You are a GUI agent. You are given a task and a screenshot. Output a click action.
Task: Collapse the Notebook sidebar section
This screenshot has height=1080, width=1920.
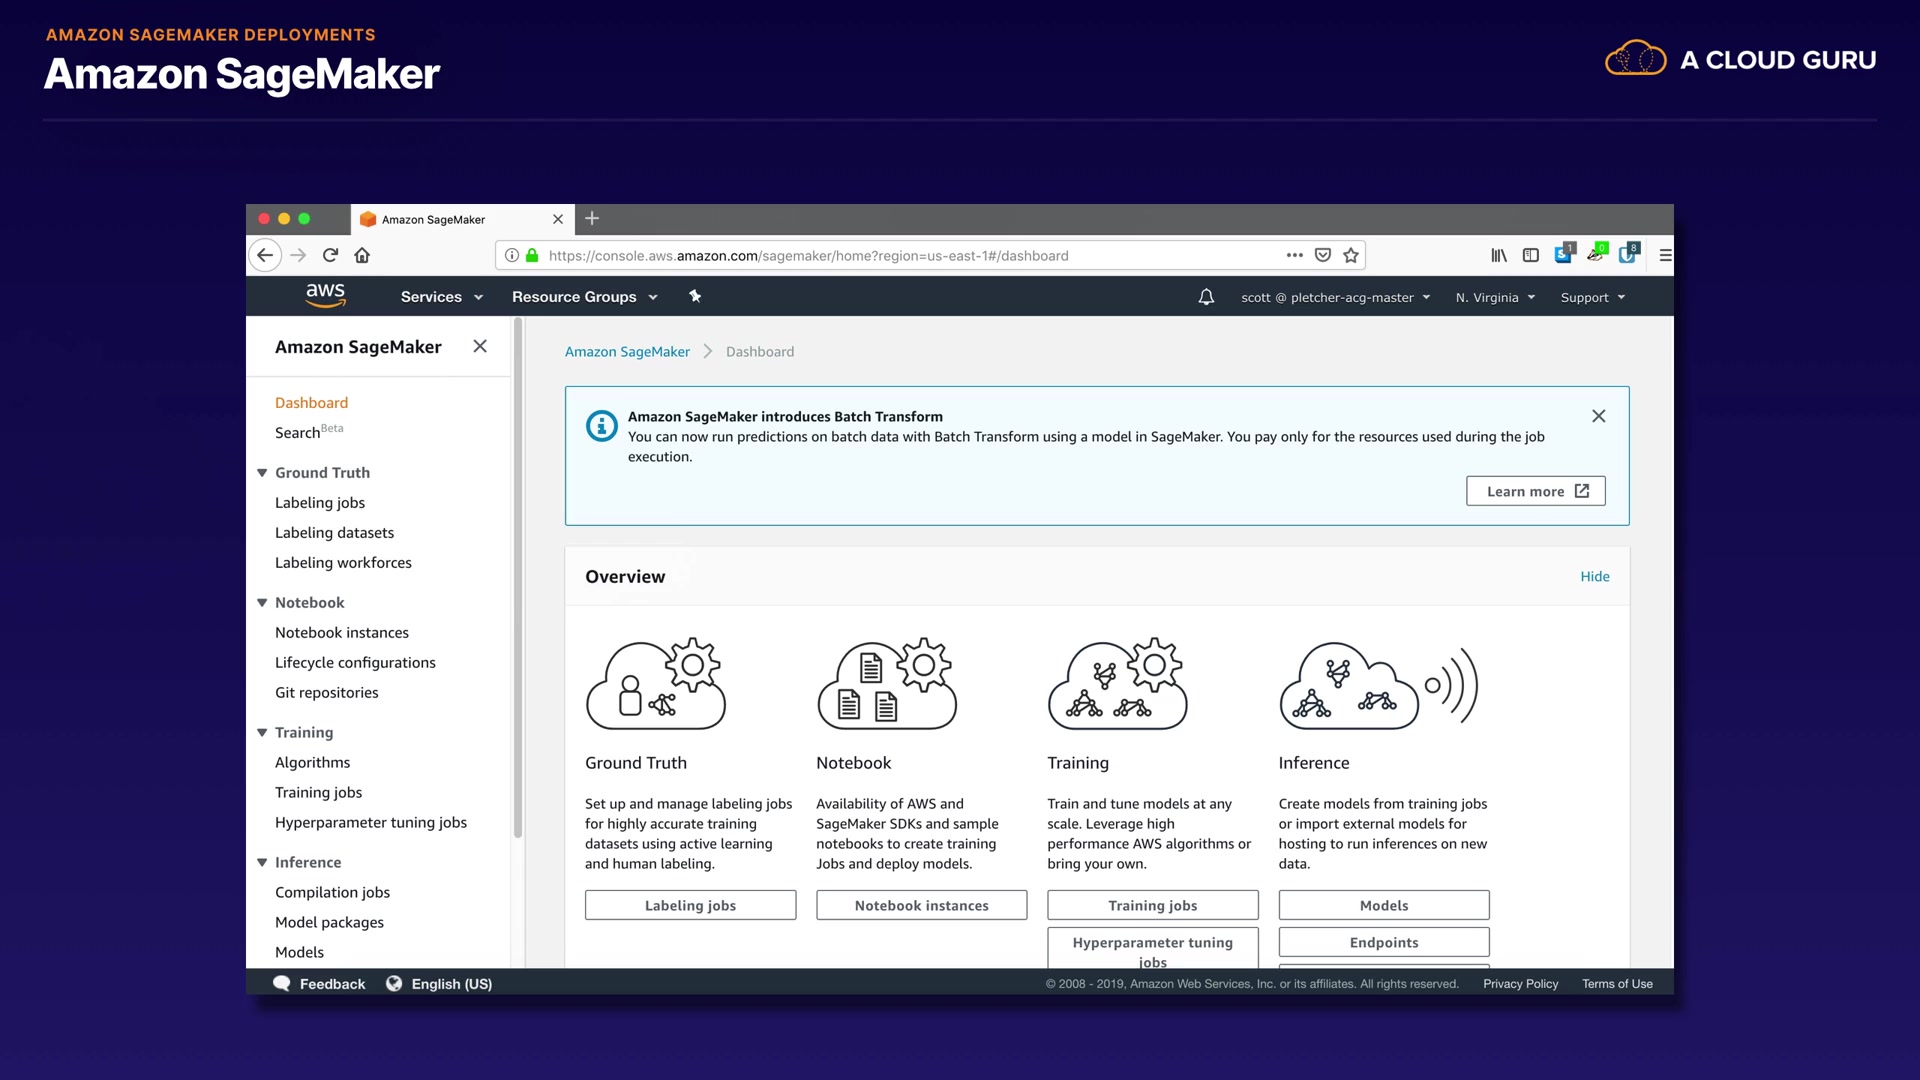[x=262, y=602]
